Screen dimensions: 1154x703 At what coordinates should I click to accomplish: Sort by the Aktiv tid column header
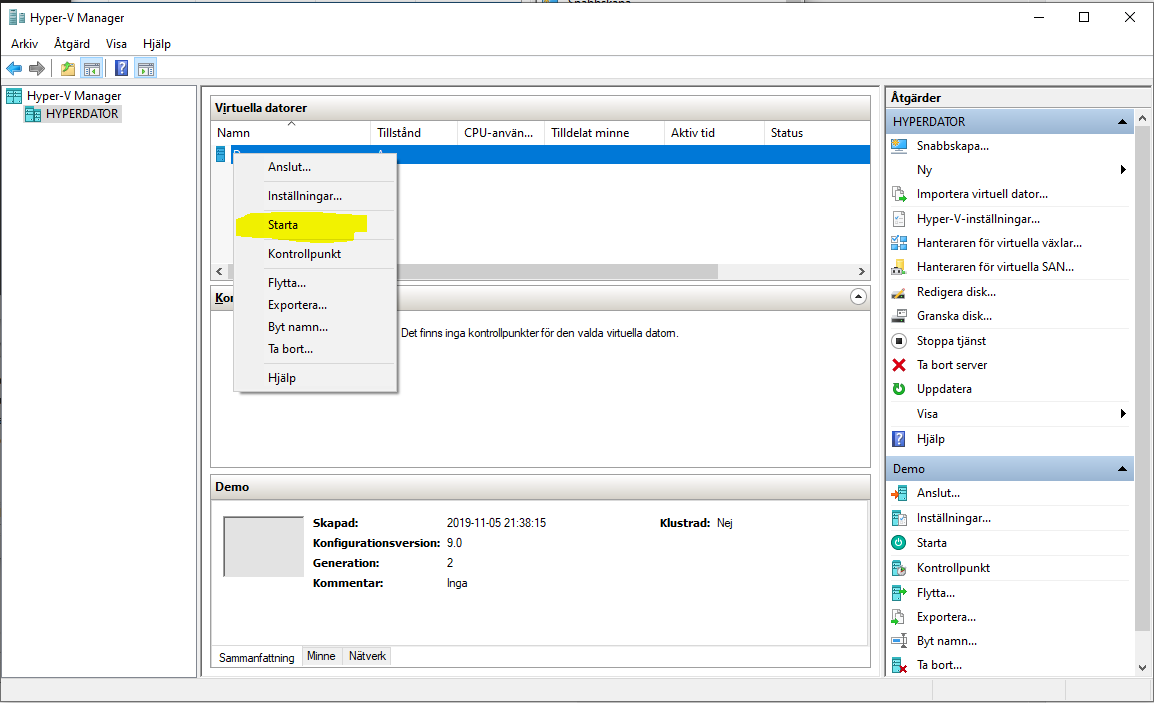click(x=714, y=133)
